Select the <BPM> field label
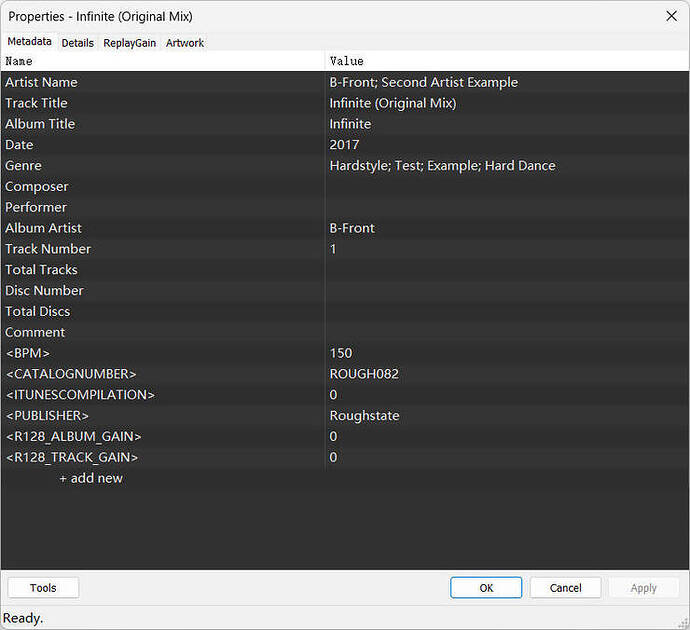Screen dimensions: 690x630 (27, 353)
